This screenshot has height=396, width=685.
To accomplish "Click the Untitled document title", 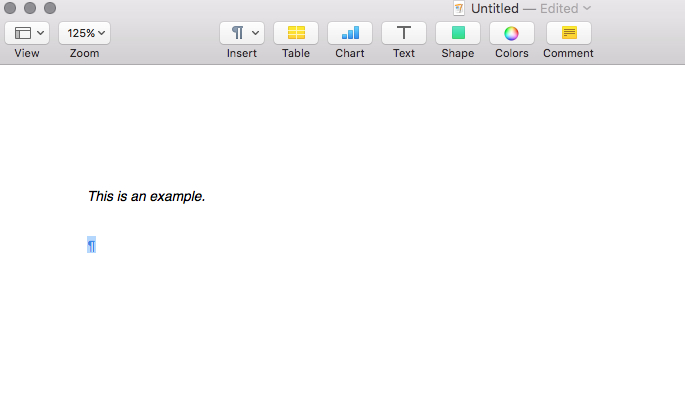I will coord(495,8).
